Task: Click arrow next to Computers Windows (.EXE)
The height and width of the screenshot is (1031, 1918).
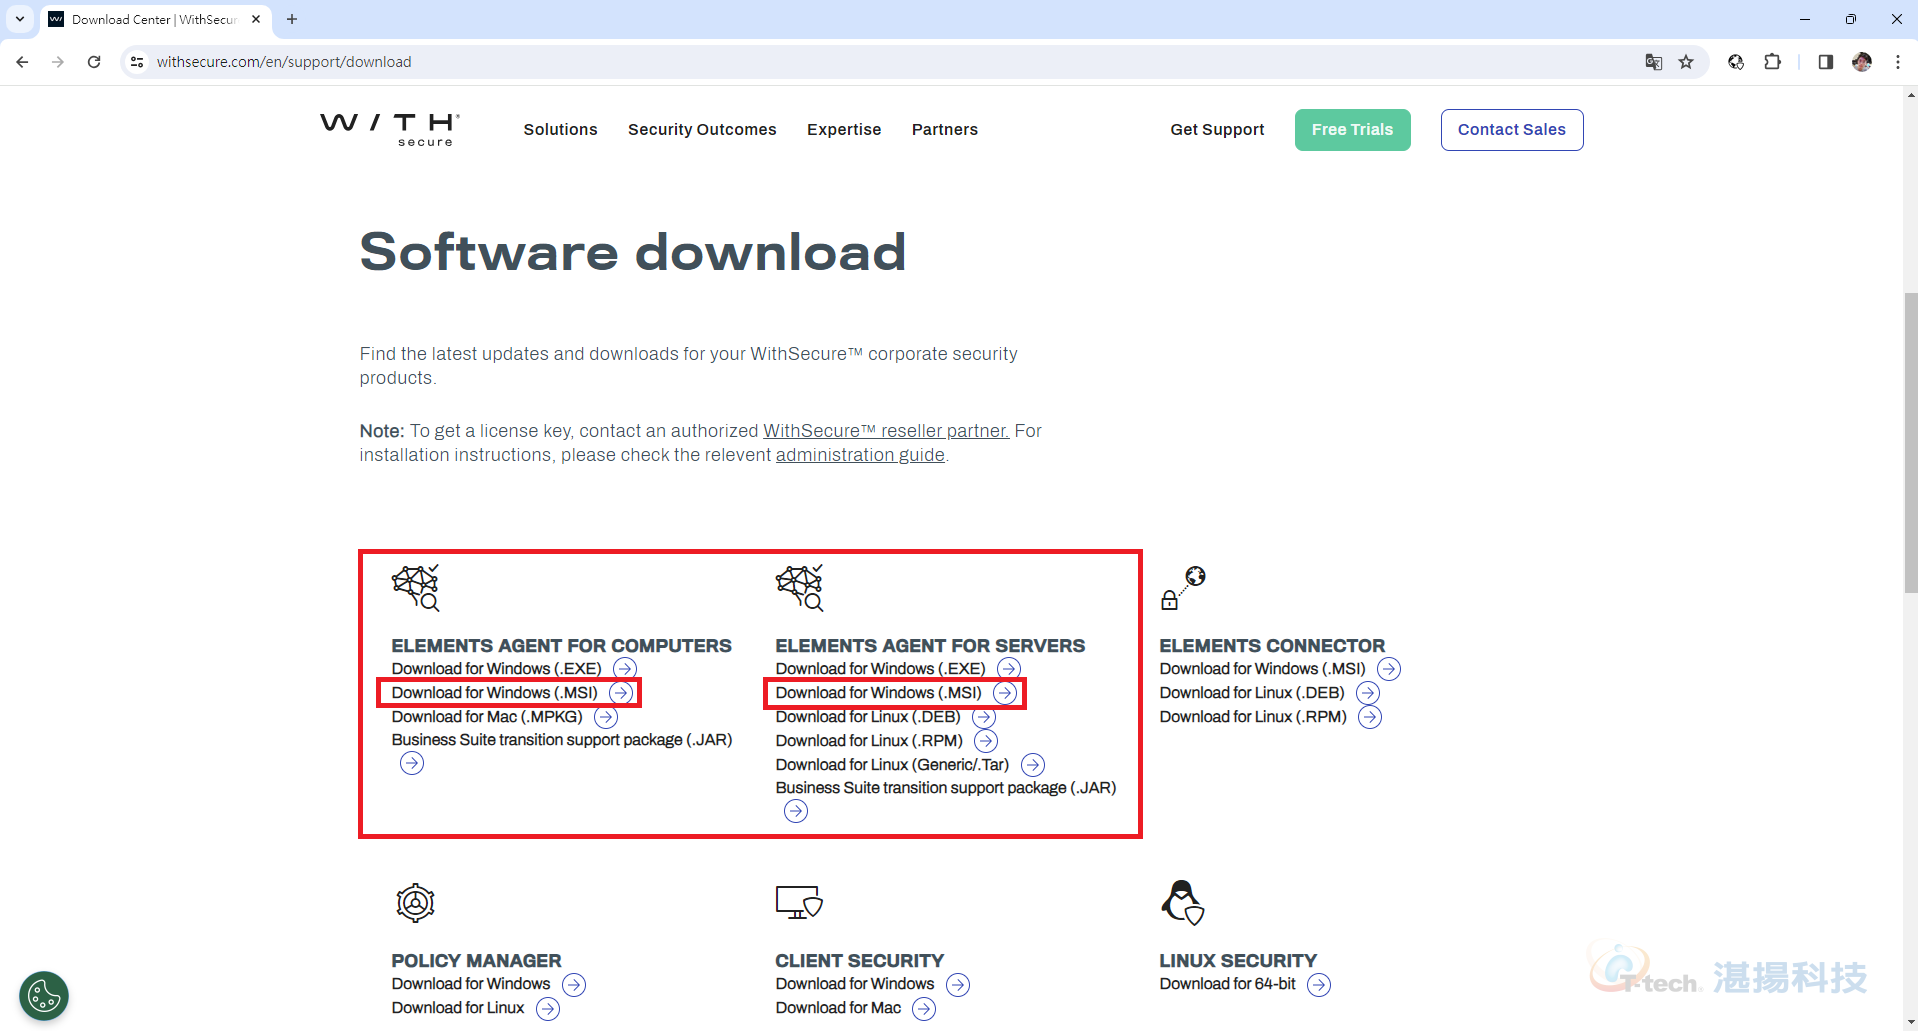Action: click(x=625, y=669)
